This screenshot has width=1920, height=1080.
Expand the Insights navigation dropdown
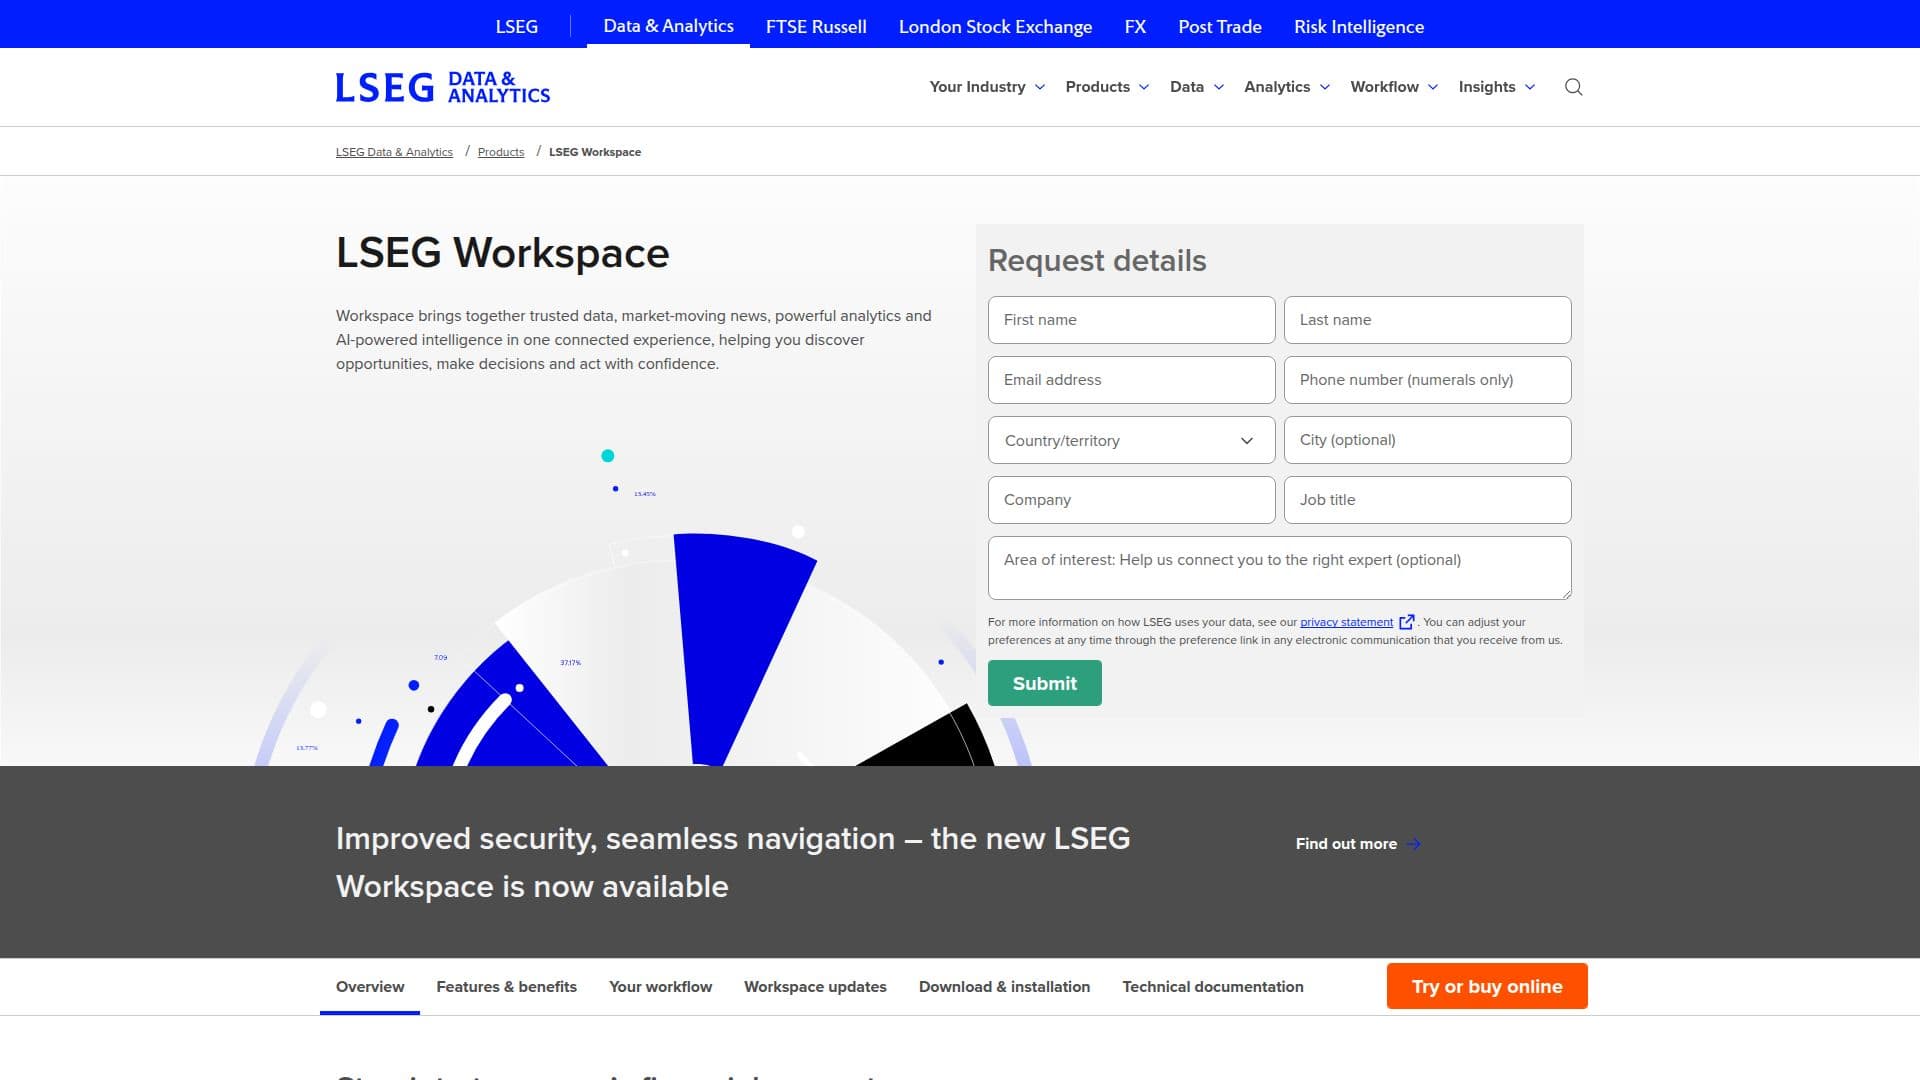point(1497,87)
